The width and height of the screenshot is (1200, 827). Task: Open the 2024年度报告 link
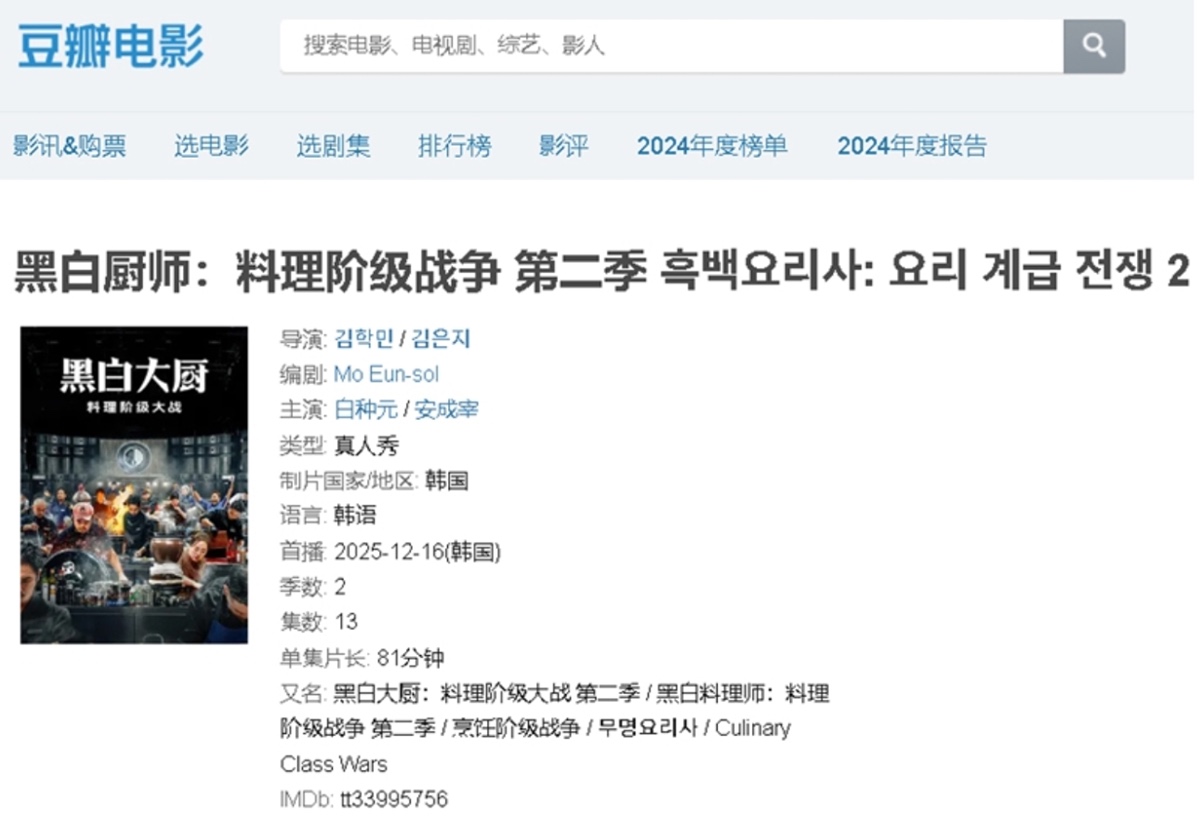point(912,146)
